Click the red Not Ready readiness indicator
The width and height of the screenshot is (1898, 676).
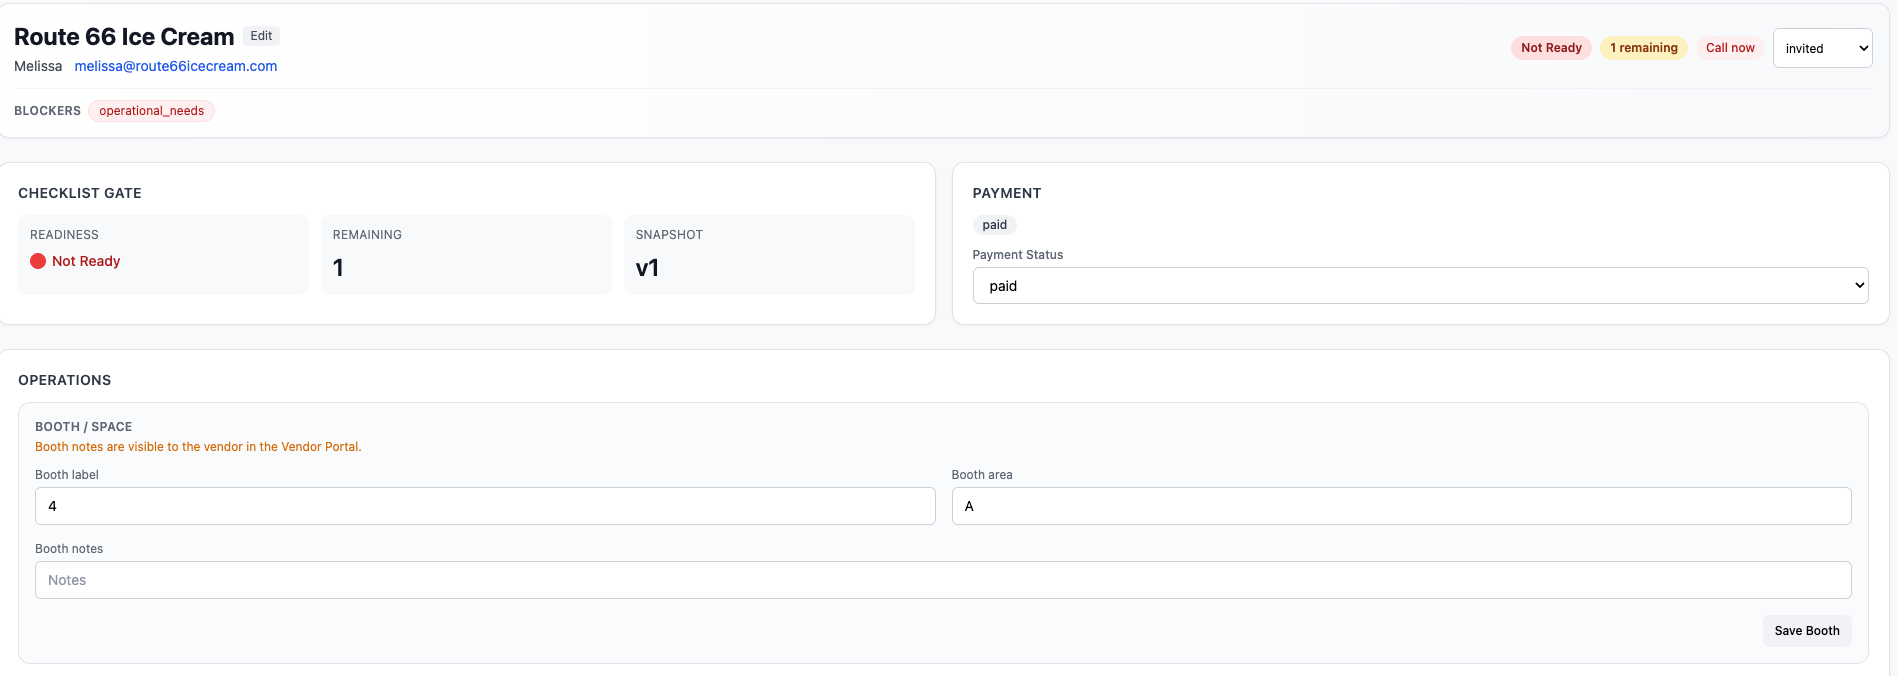[75, 261]
